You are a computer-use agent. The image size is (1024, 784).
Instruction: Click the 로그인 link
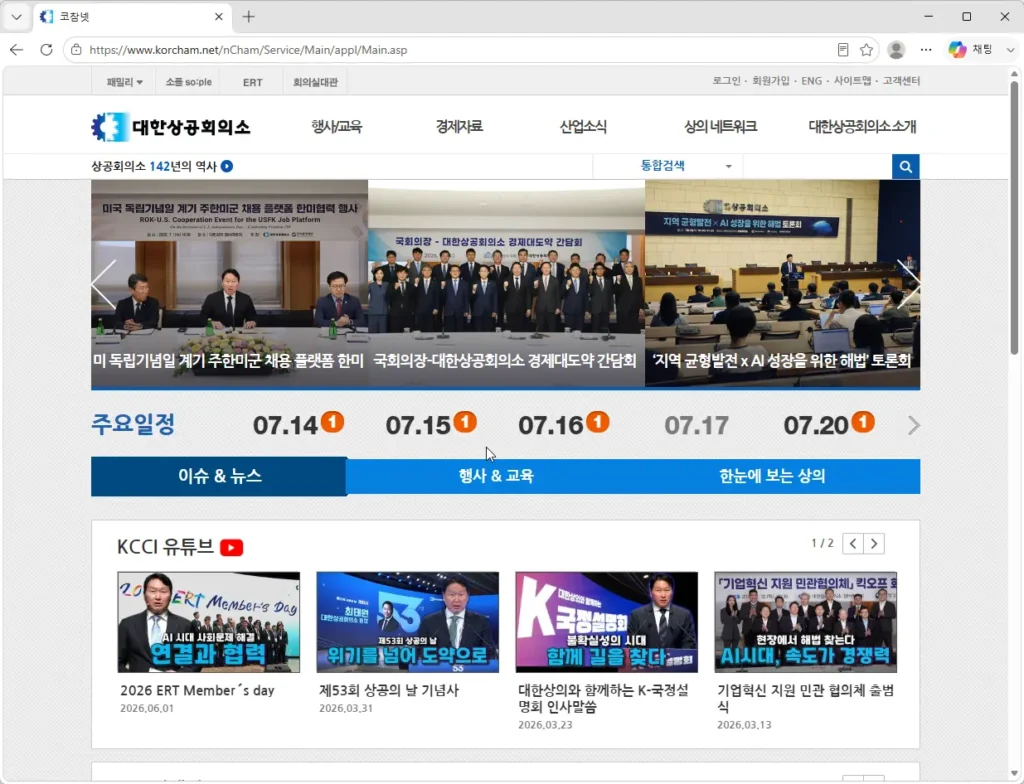(x=726, y=80)
